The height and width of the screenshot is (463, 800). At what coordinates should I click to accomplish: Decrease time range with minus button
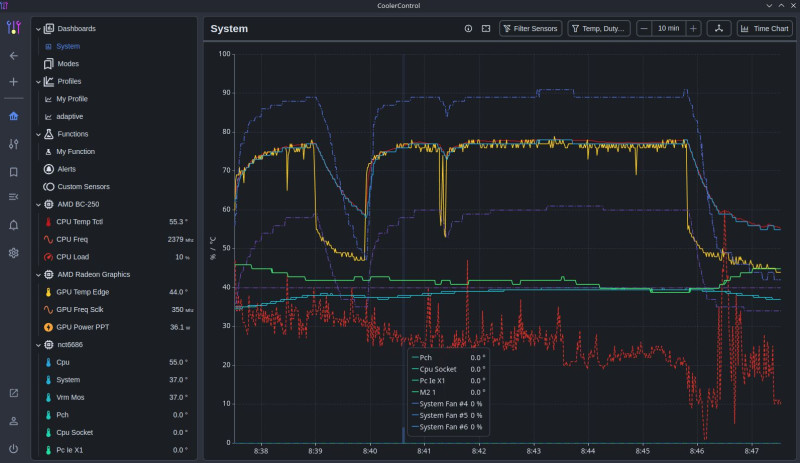click(x=644, y=29)
